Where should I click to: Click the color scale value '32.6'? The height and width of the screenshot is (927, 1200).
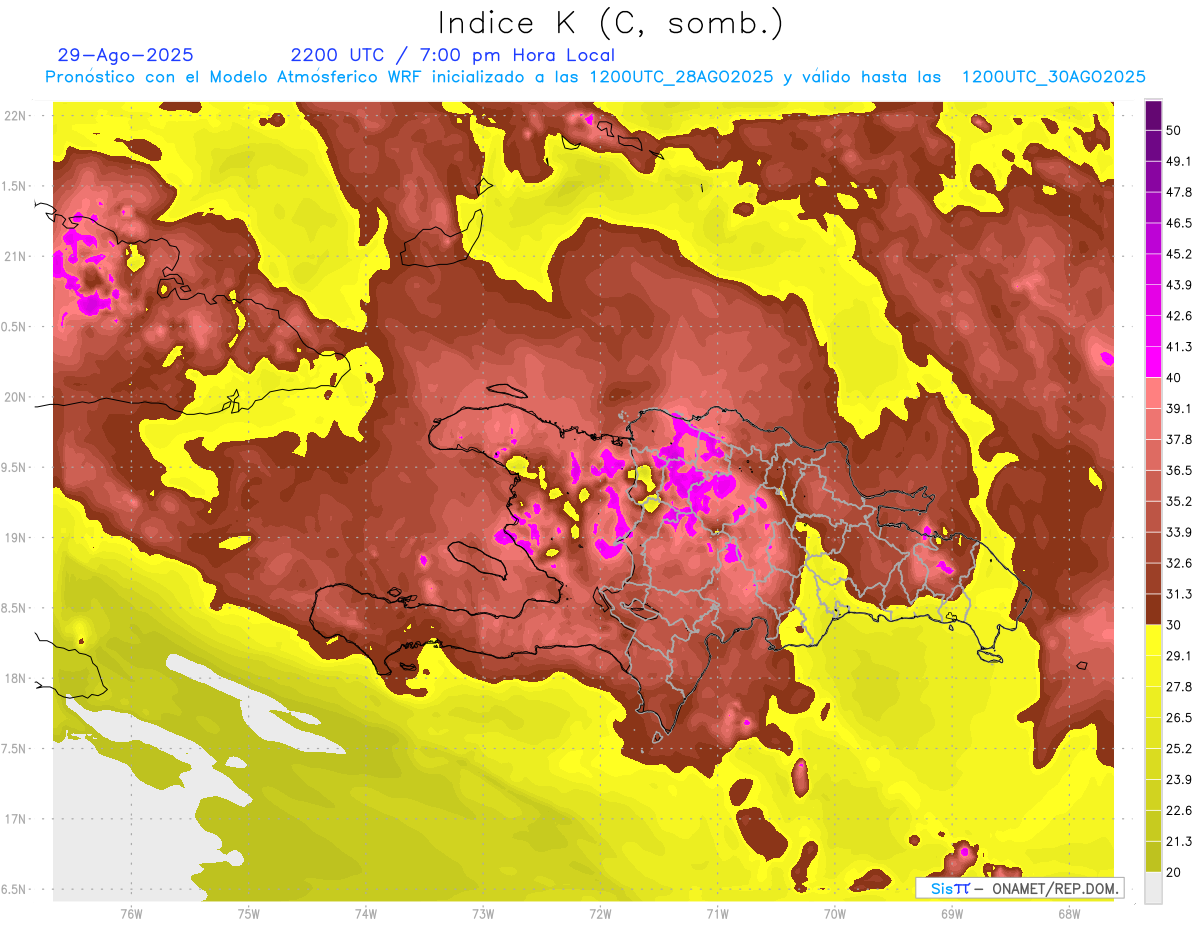[1179, 563]
